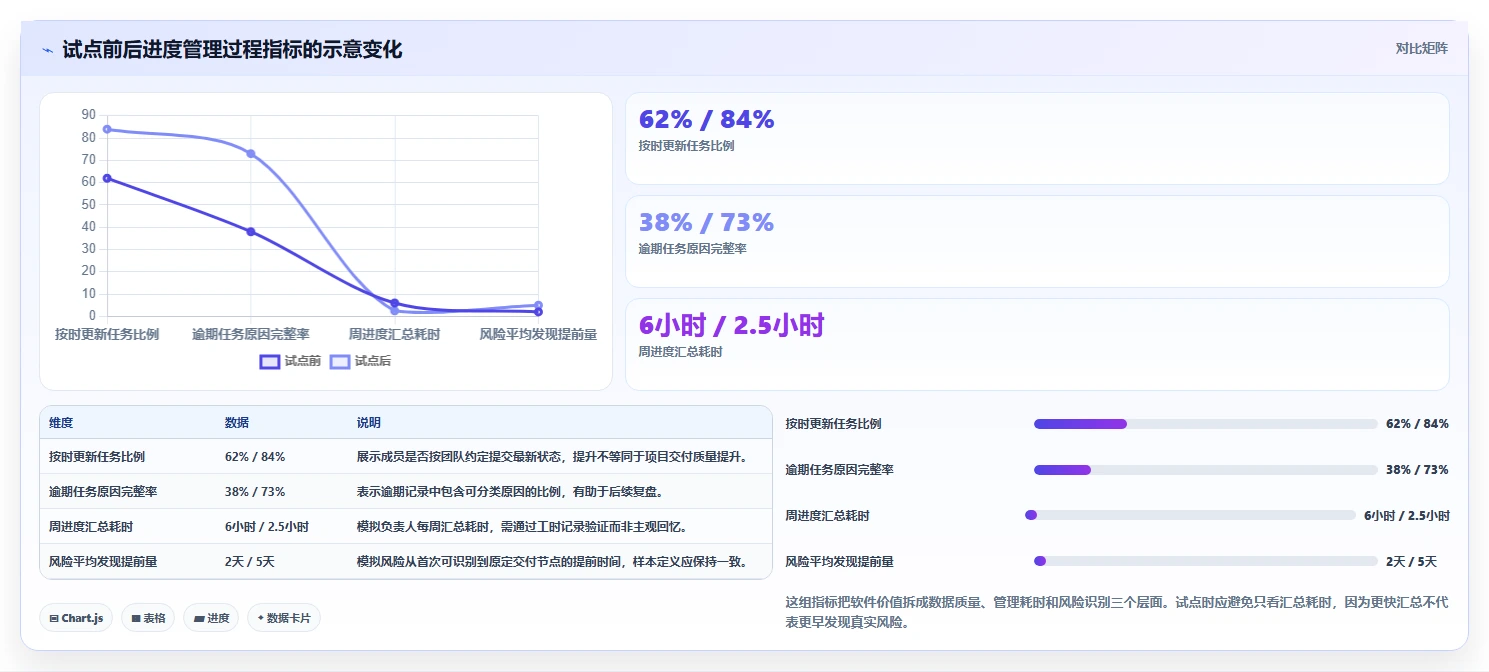
Task: Click the y-axis value 90 on the chart
Action: point(89,115)
